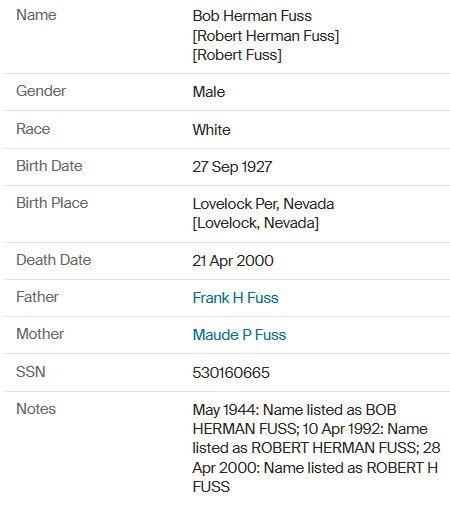Screen dimensions: 450x506
Task: Click the alternate name Robert Fuss
Action: click(237, 55)
